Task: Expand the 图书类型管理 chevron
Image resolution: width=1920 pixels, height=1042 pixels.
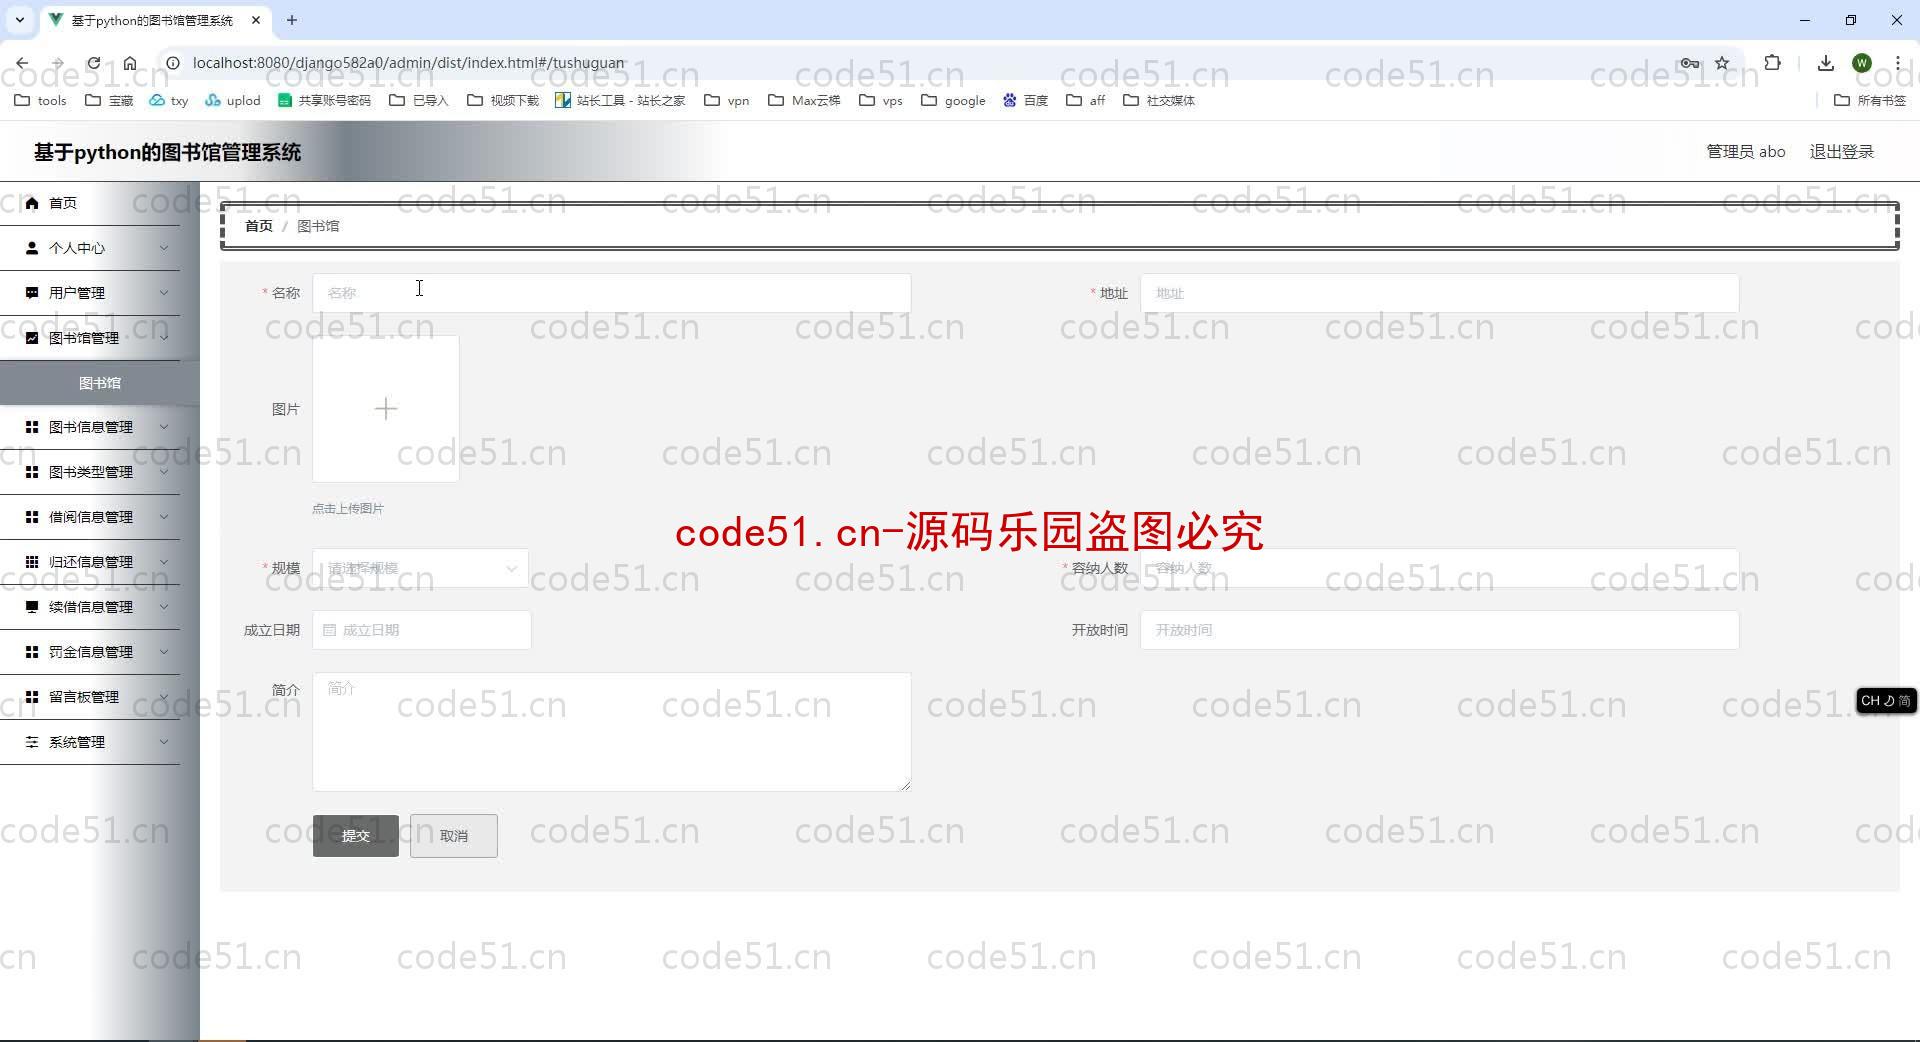Action: (164, 472)
